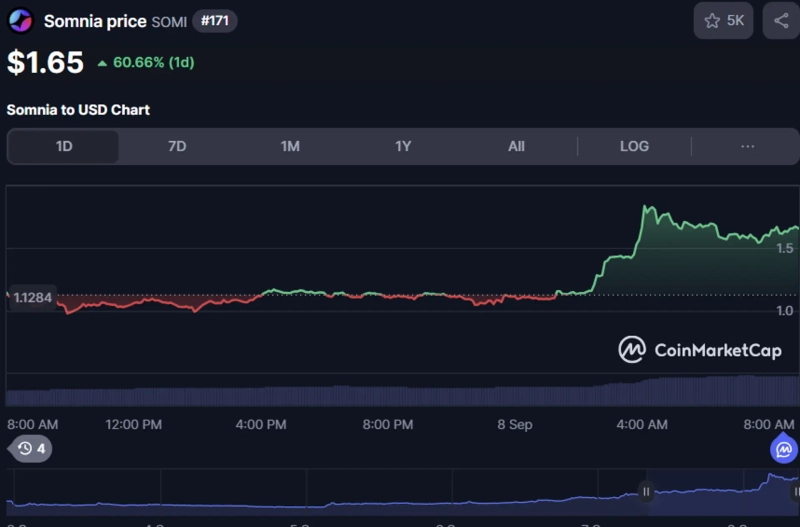Click the 1.1284 opening price label
This screenshot has height=527, width=800.
click(x=33, y=296)
